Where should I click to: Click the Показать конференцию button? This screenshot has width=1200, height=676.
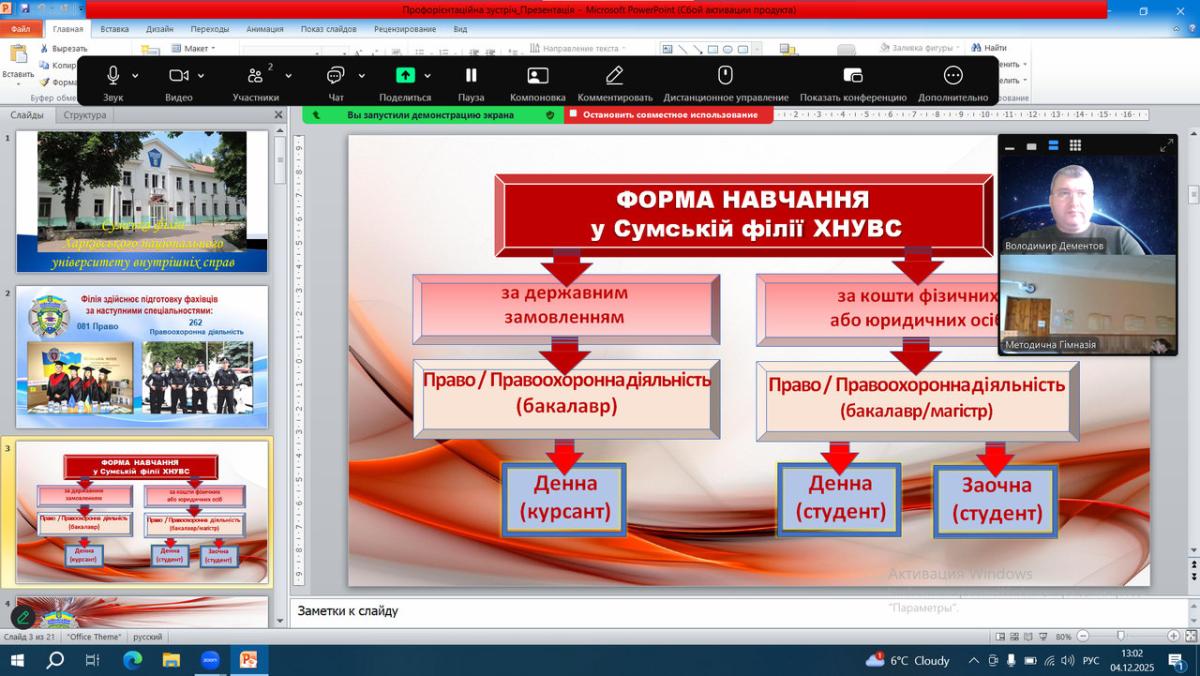[852, 76]
